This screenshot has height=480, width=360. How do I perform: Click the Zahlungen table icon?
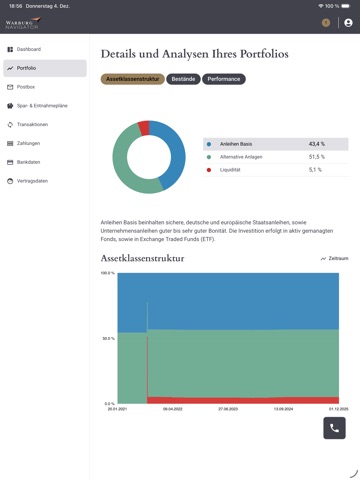(10, 143)
